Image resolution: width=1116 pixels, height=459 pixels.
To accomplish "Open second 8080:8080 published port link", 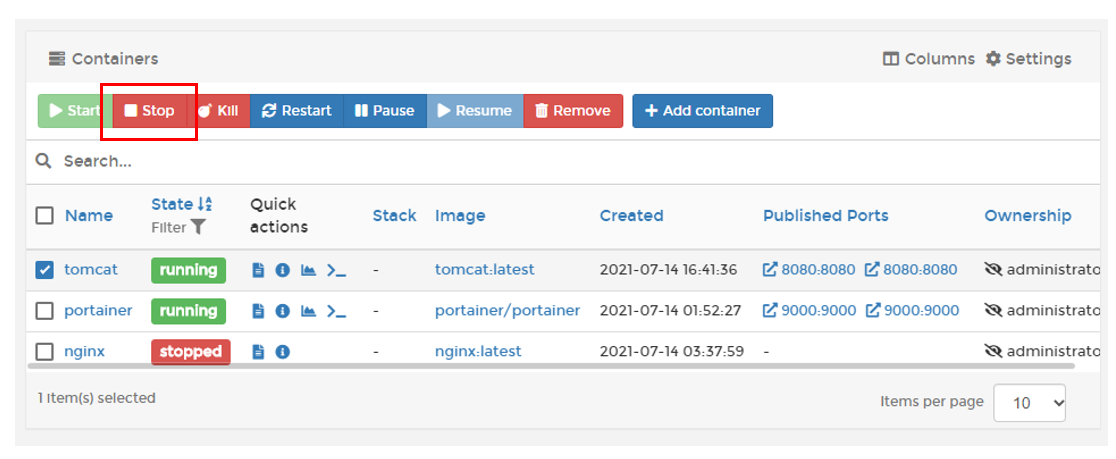I will coord(911,270).
